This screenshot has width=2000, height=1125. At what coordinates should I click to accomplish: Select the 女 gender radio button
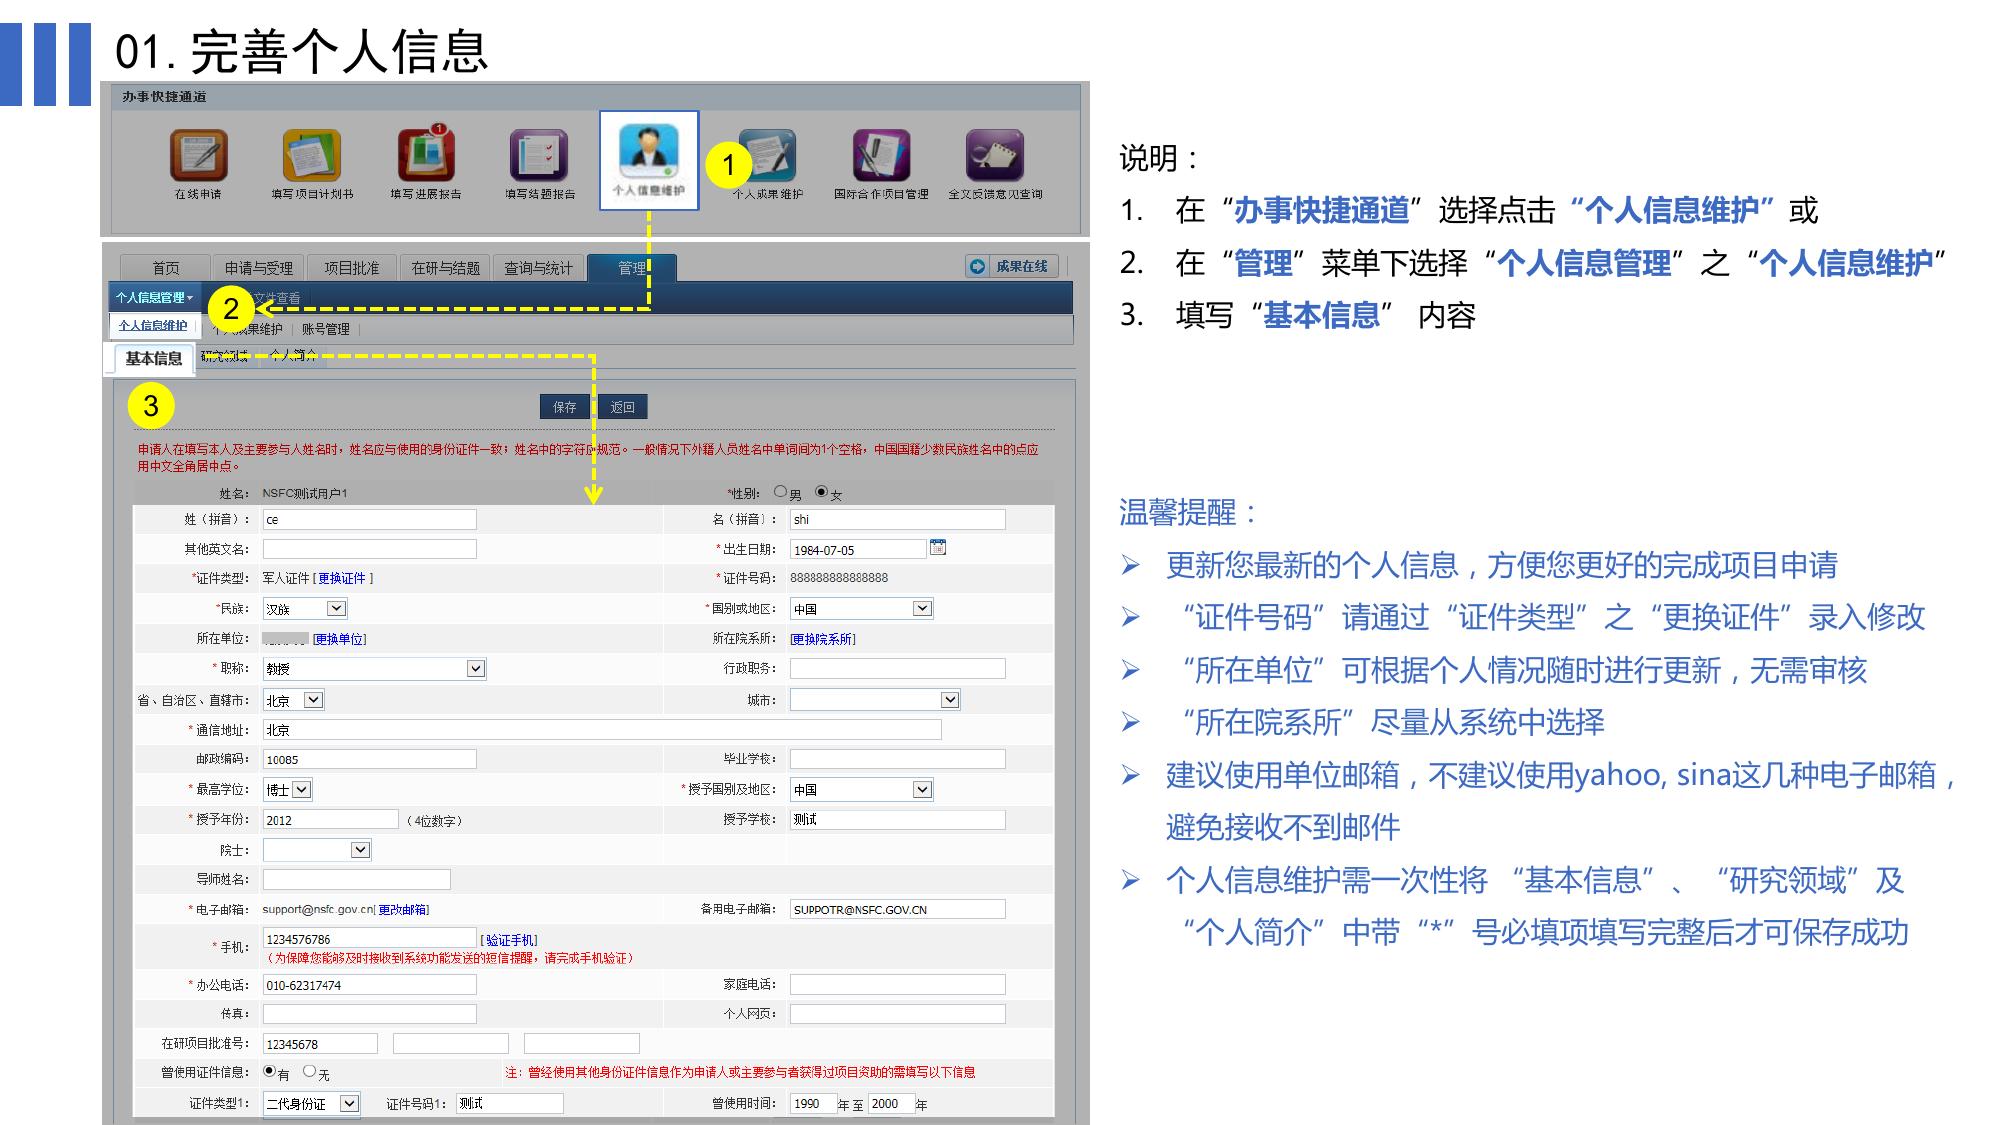pos(822,492)
